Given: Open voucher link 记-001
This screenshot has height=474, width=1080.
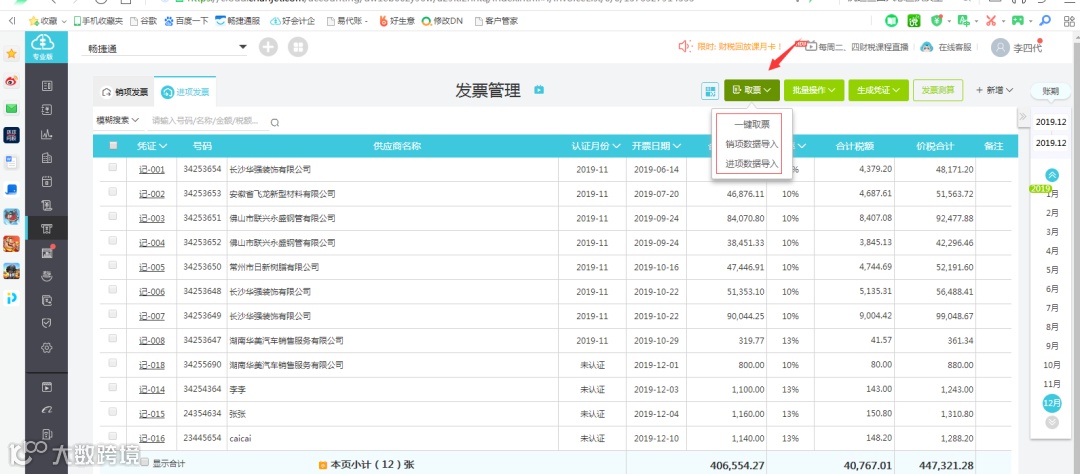Looking at the screenshot, I should point(152,169).
